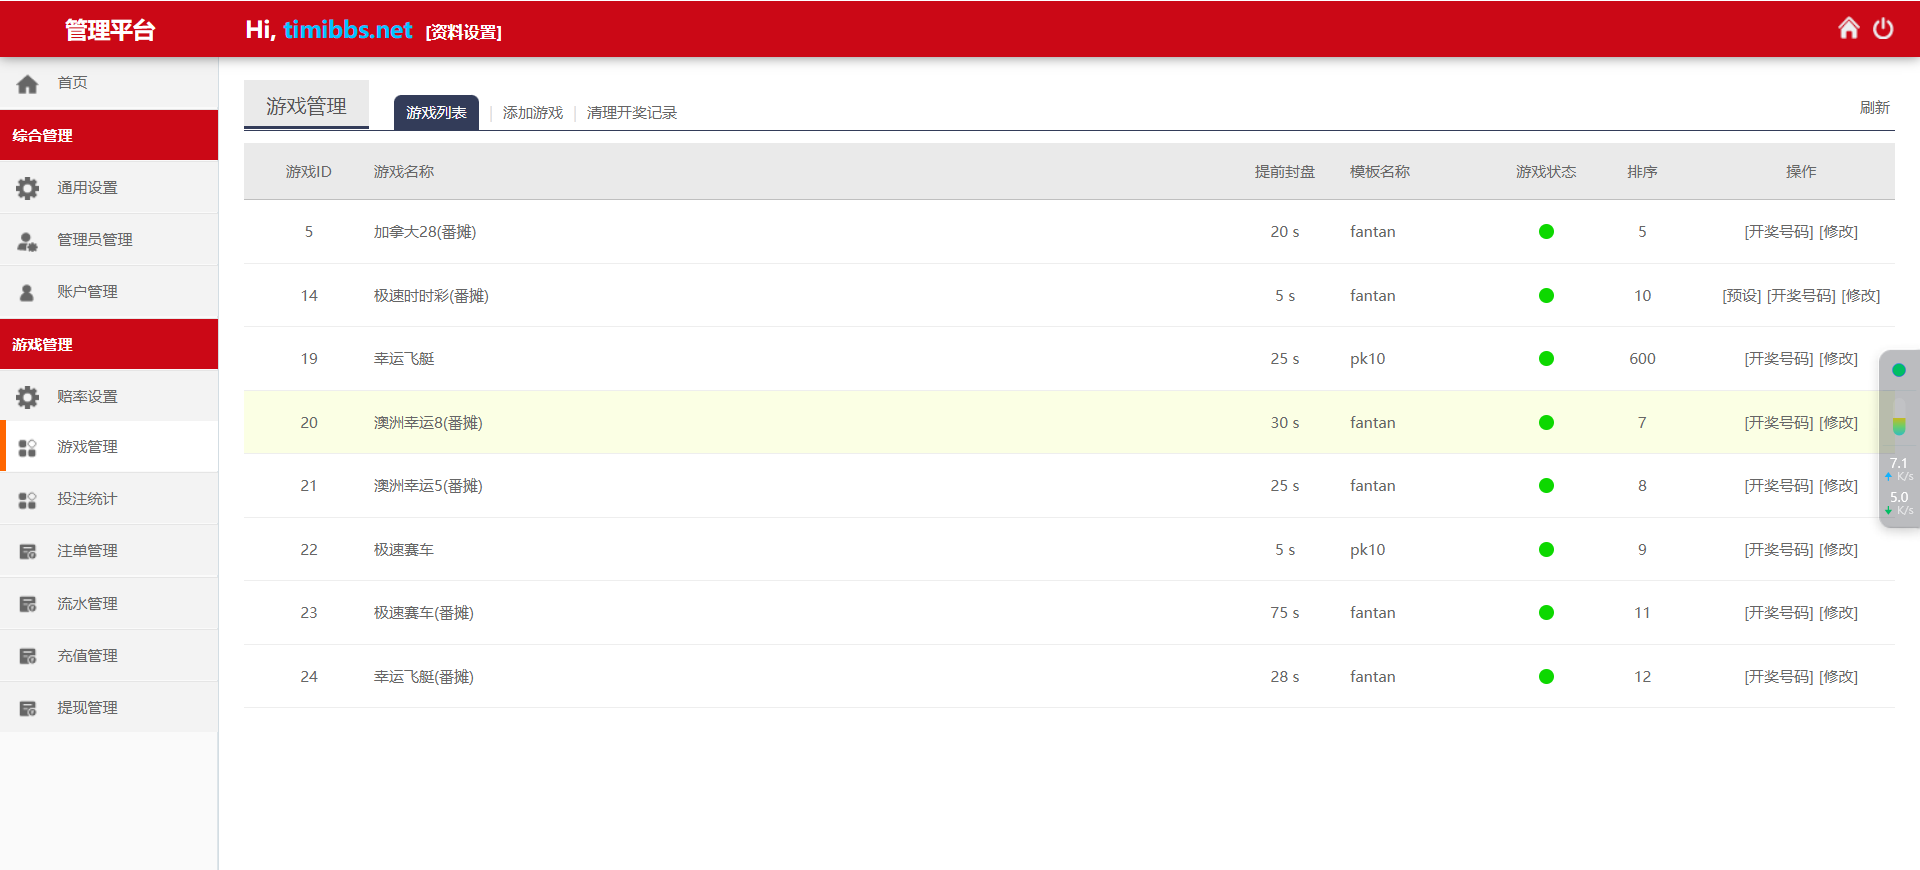
Task: Click [修改] for 幸运飞艇(番摊)
Action: pos(1838,677)
